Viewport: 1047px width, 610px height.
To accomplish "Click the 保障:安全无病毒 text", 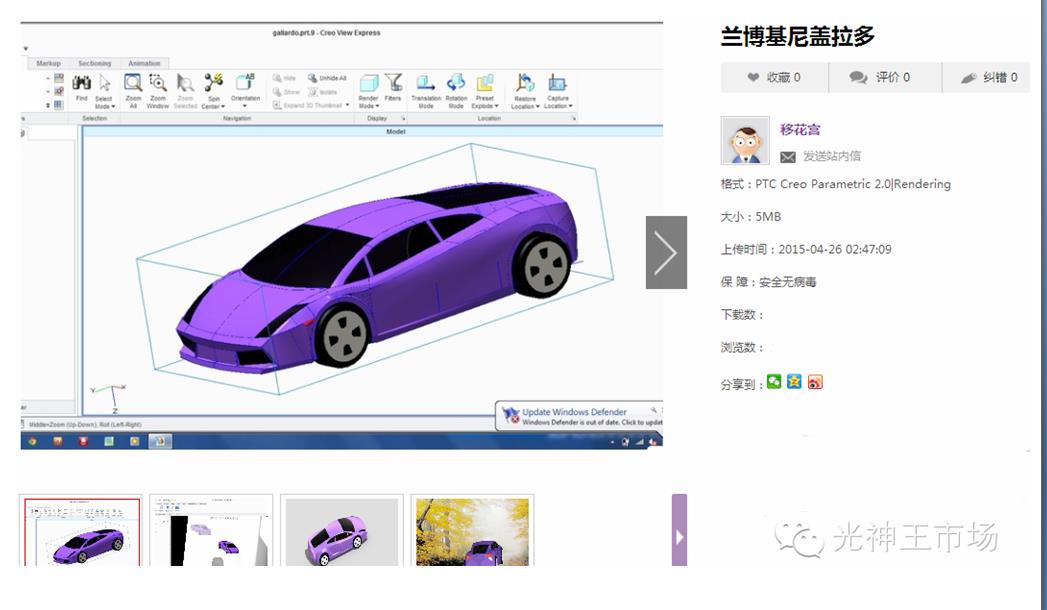I will tap(768, 282).
